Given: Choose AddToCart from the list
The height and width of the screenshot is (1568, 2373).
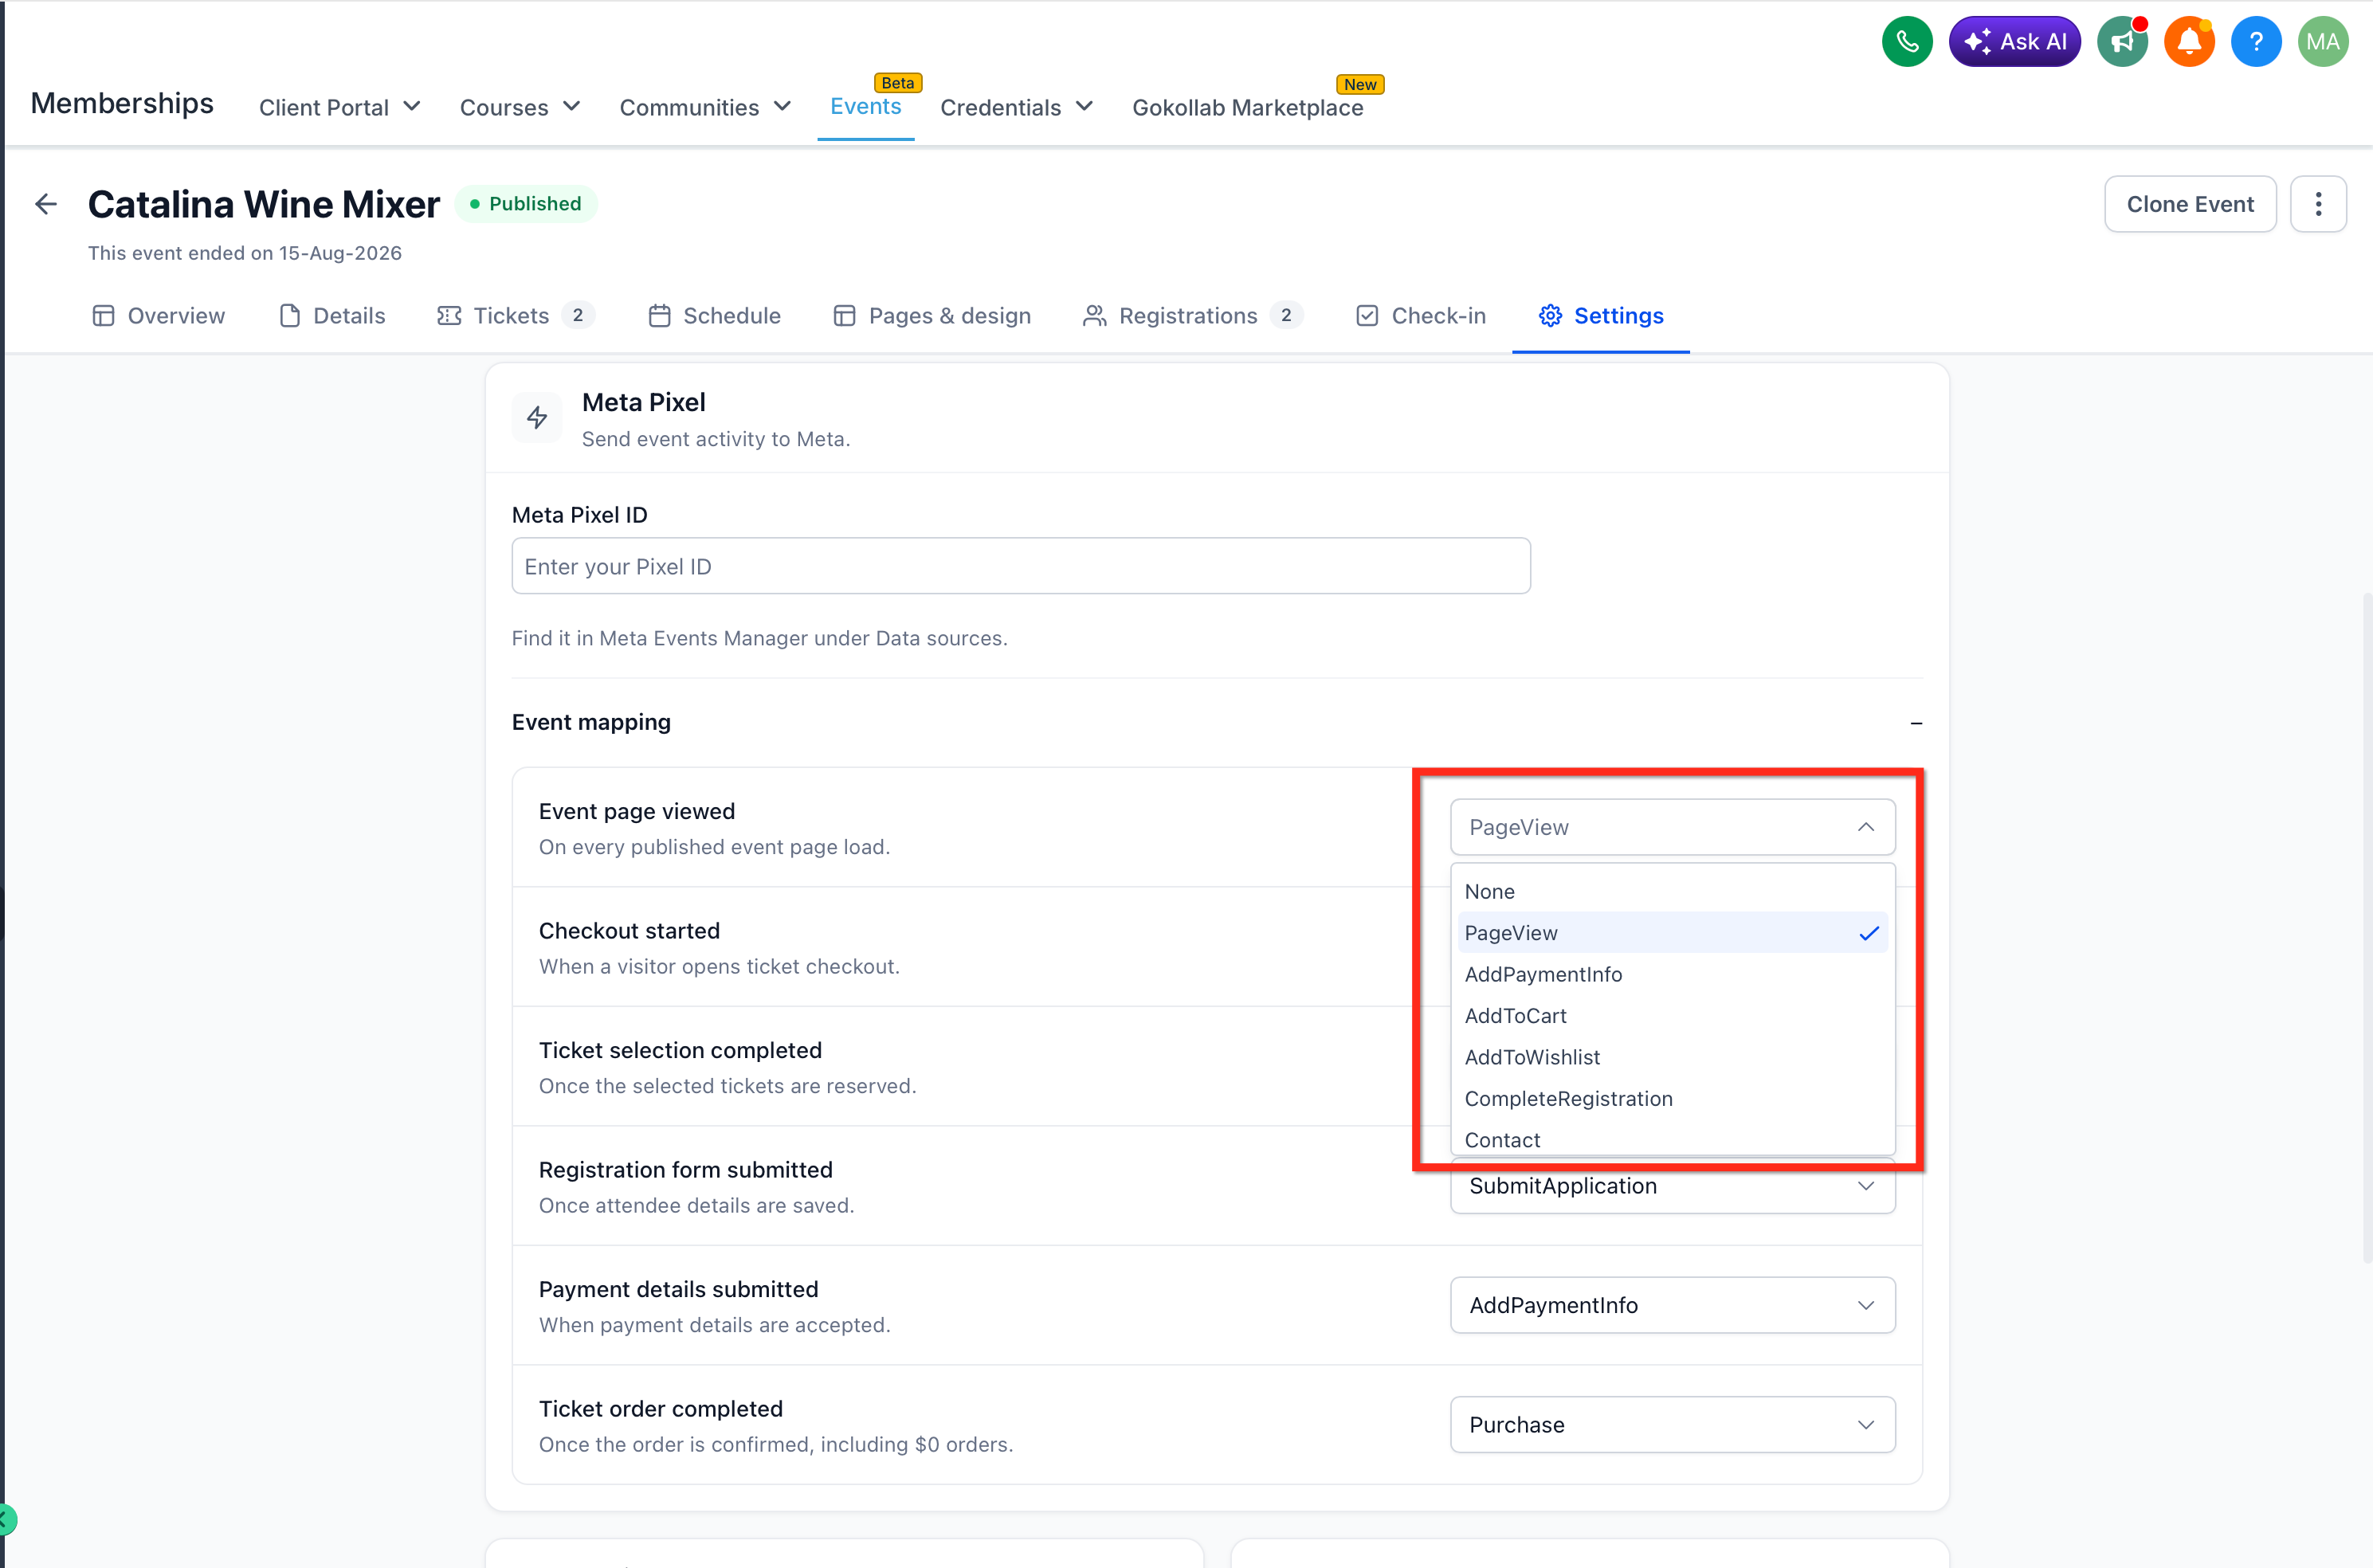Looking at the screenshot, I should point(1673,1016).
